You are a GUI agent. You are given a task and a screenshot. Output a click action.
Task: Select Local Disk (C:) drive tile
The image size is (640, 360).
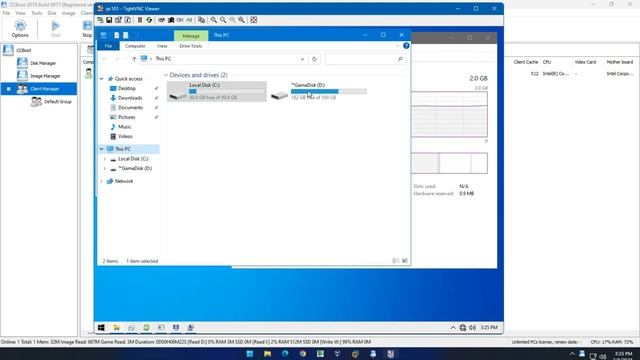pos(217,91)
